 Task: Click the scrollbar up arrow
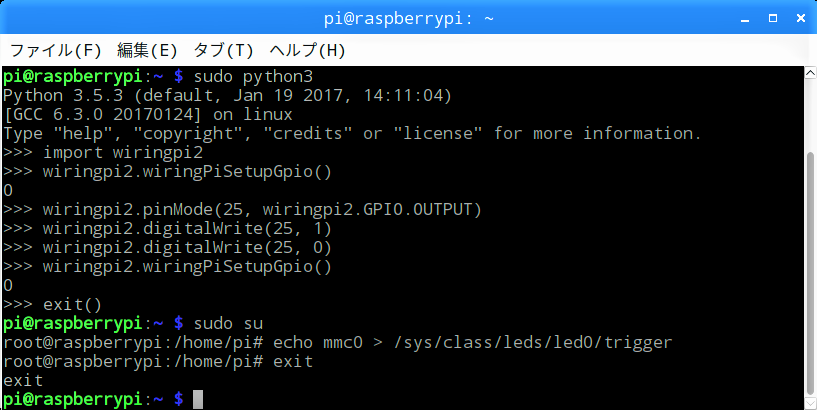[x=811, y=73]
